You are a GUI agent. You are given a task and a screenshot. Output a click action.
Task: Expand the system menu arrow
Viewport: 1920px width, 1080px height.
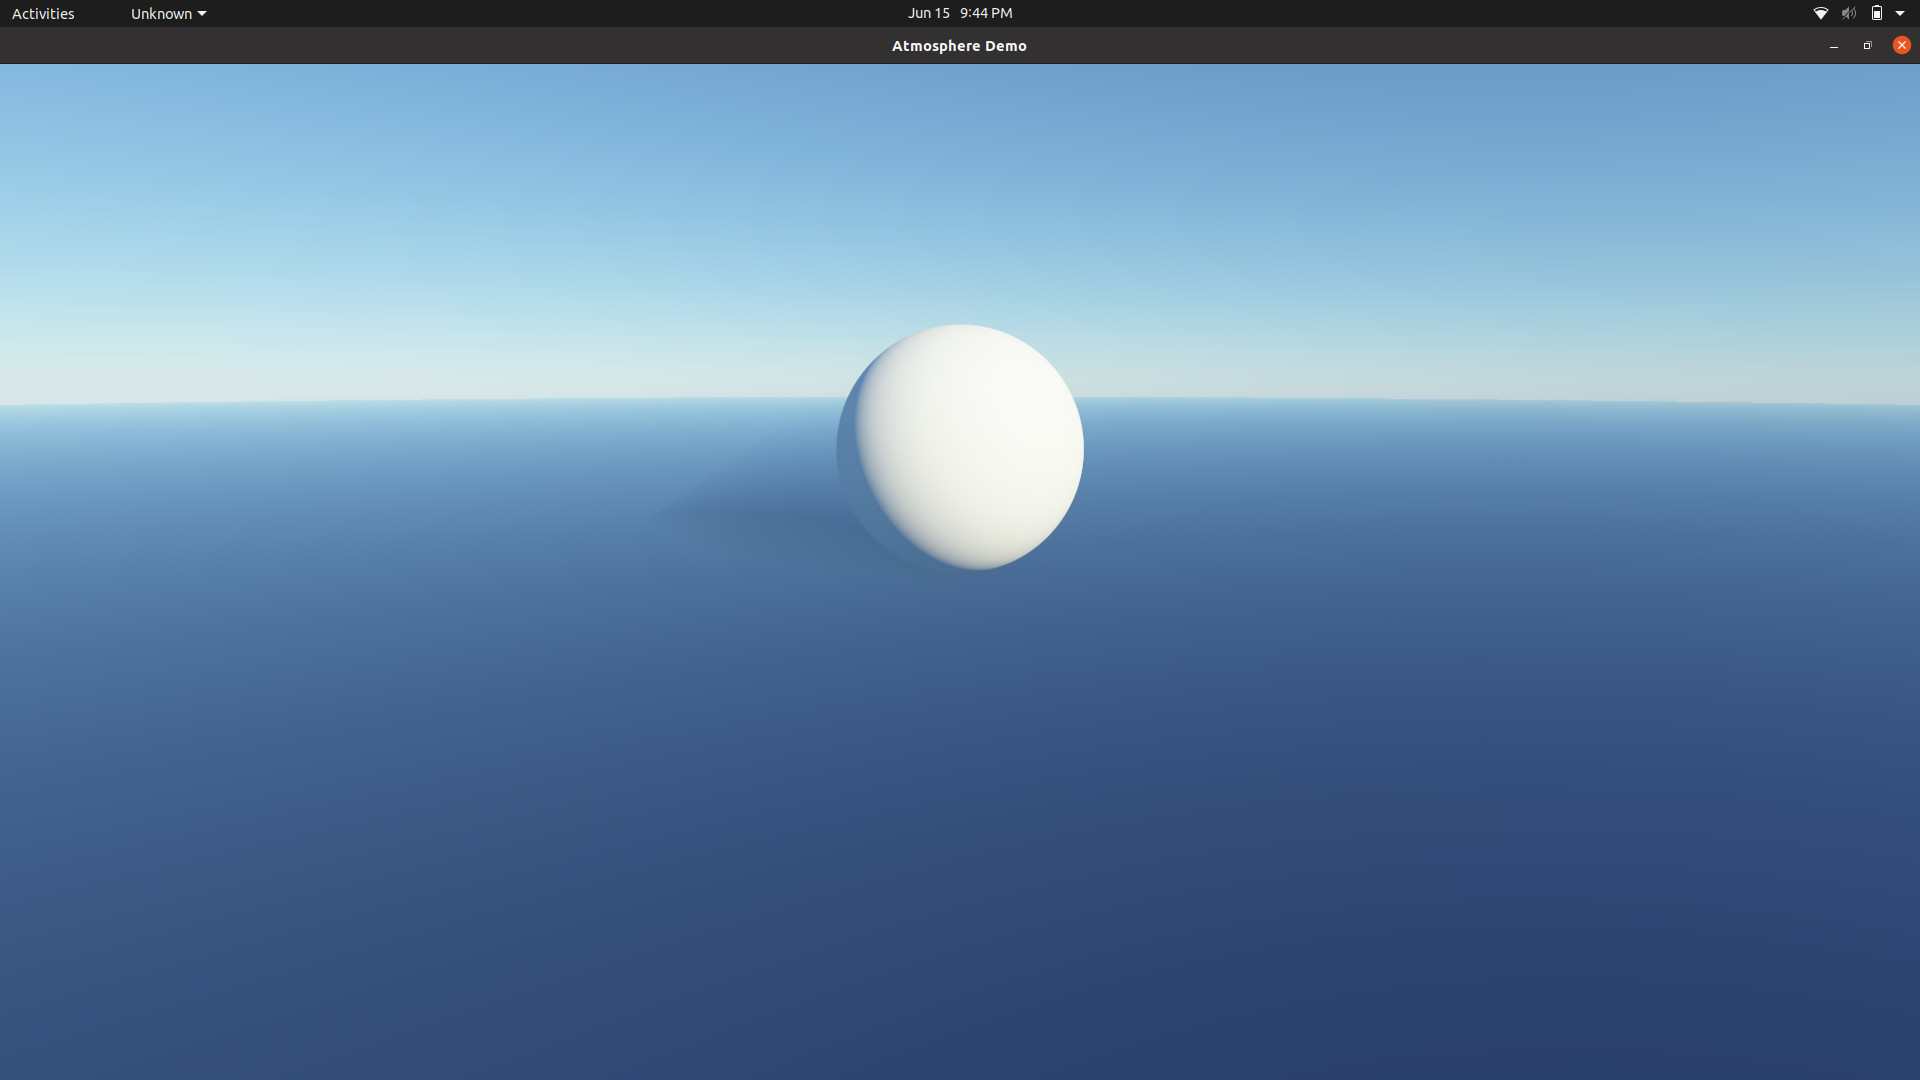(x=1900, y=14)
